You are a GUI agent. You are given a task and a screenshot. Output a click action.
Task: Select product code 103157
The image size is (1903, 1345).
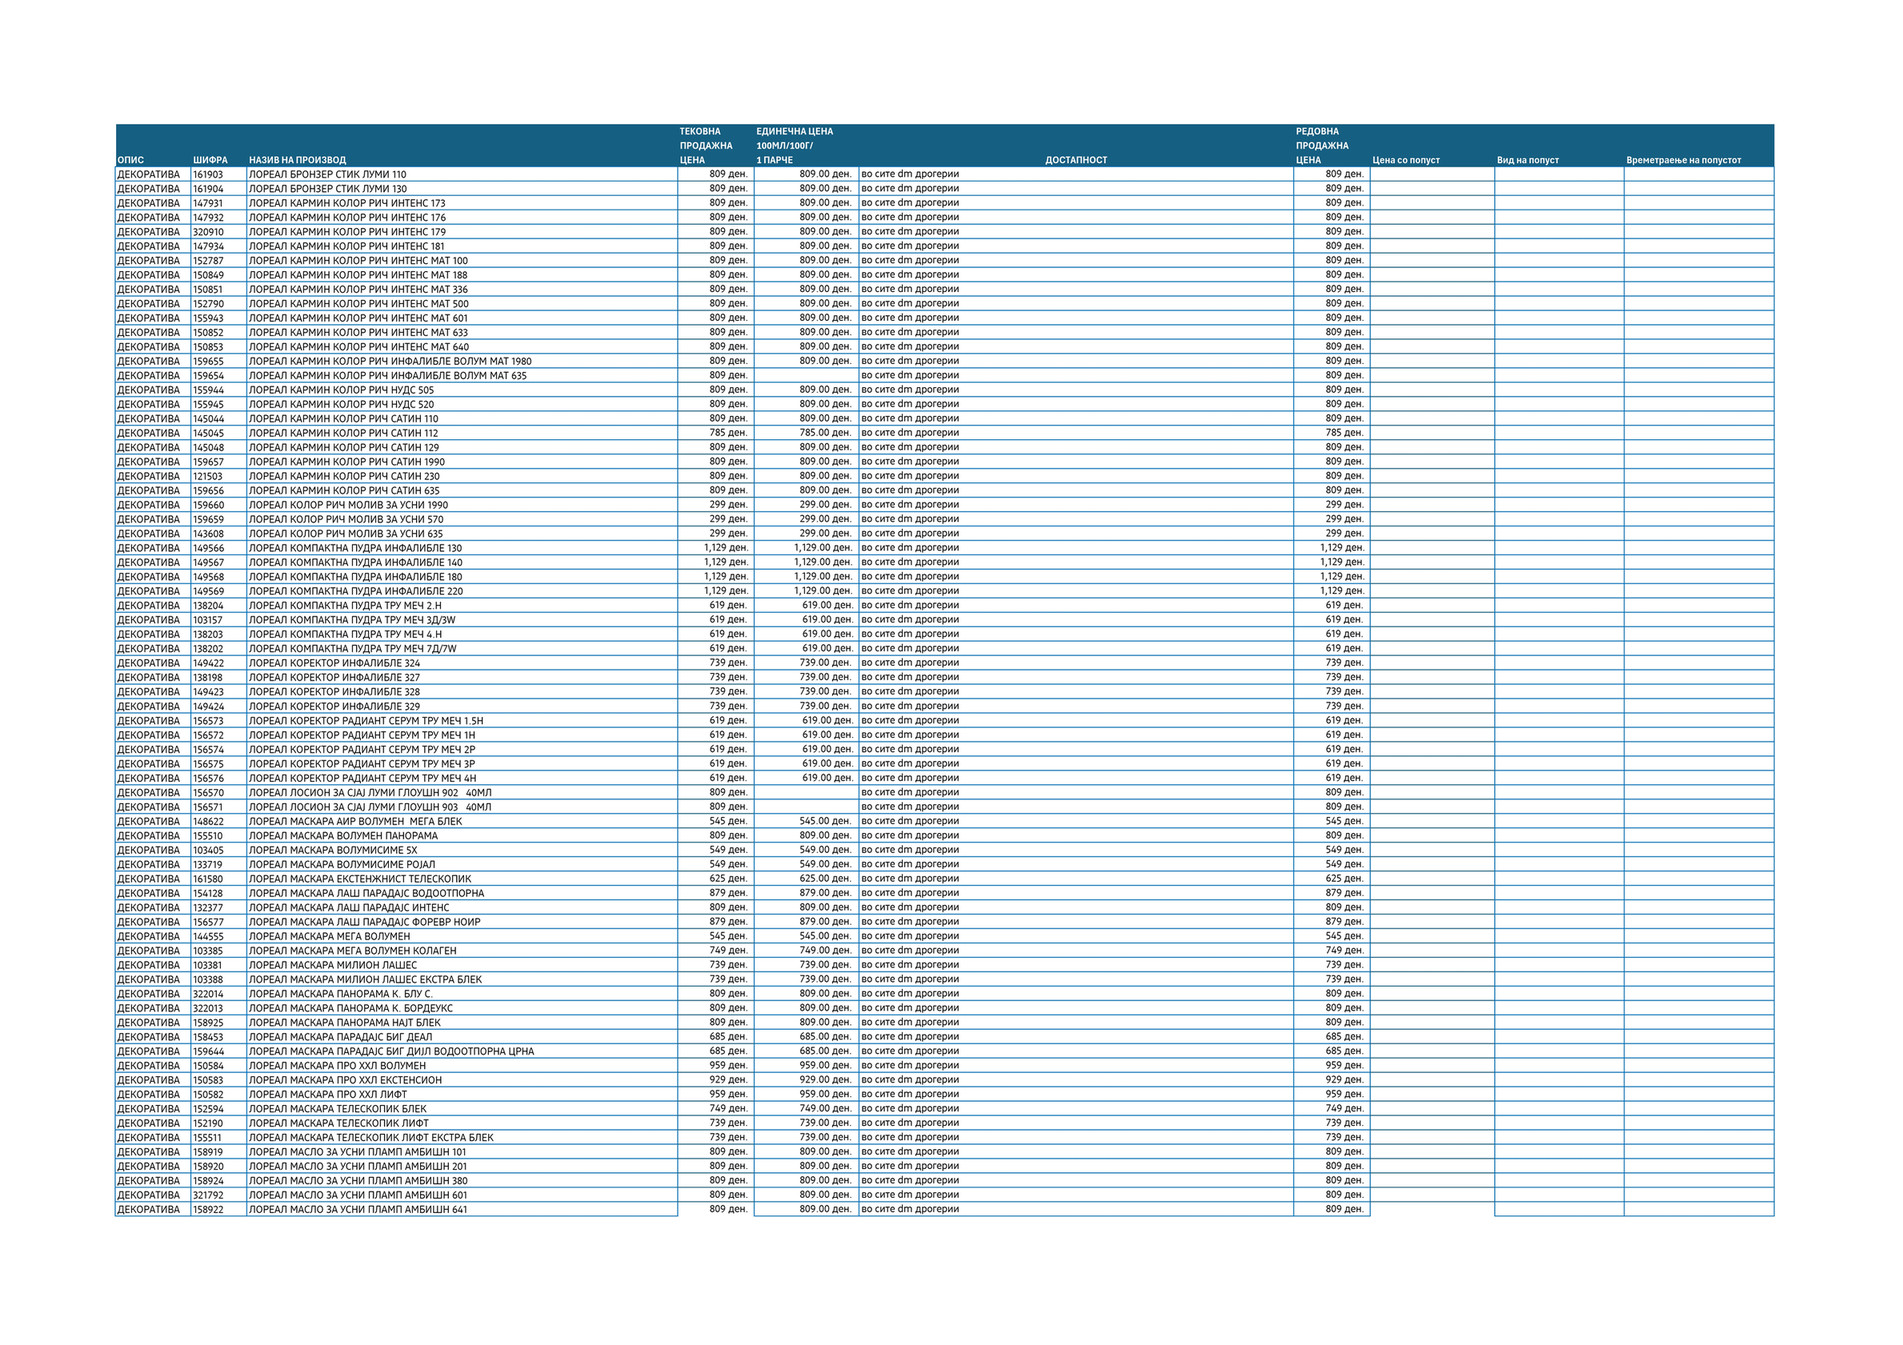tap(208, 620)
